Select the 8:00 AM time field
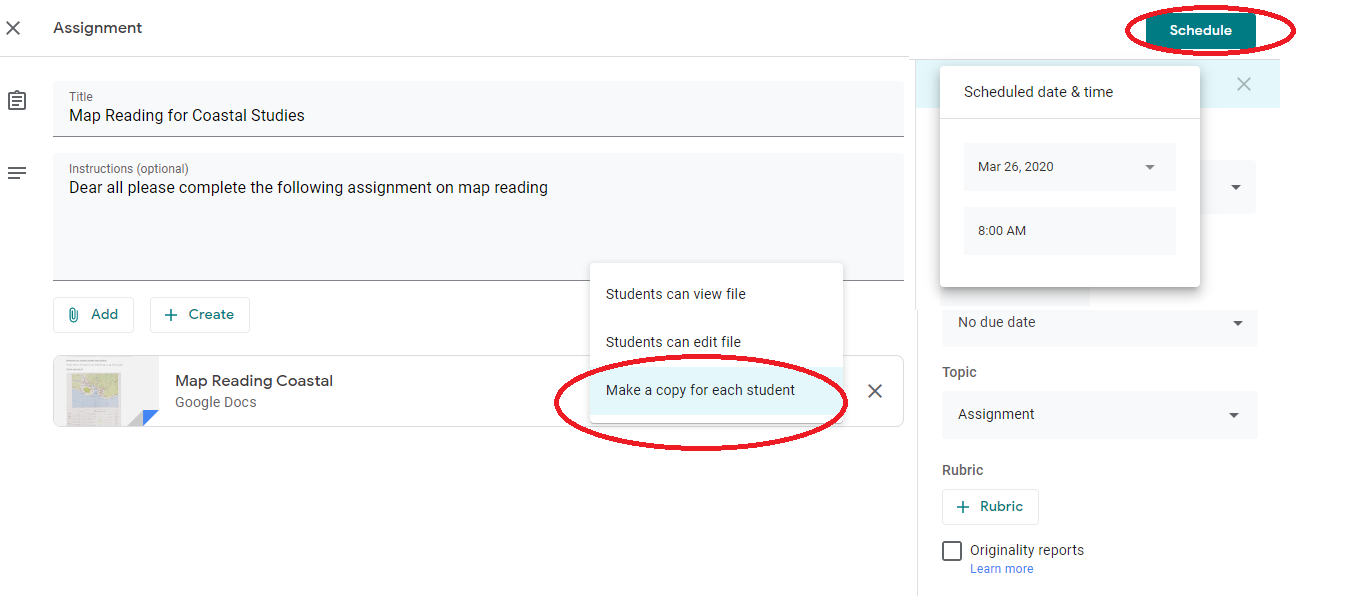1346x606 pixels. (1069, 230)
